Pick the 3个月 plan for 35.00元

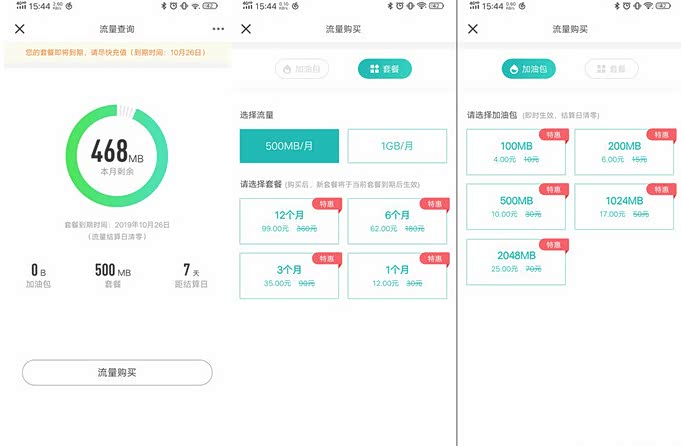[x=289, y=276]
